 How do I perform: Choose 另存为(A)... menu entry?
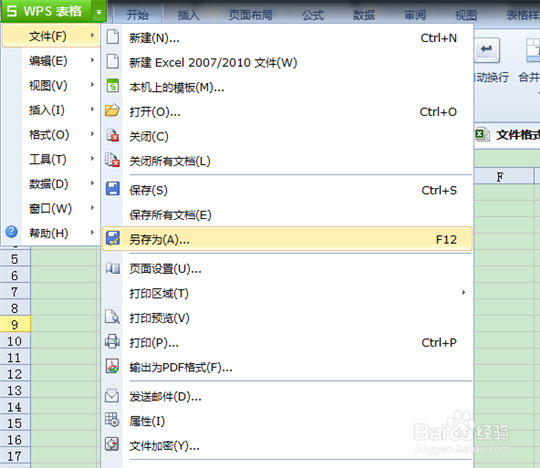click(287, 239)
